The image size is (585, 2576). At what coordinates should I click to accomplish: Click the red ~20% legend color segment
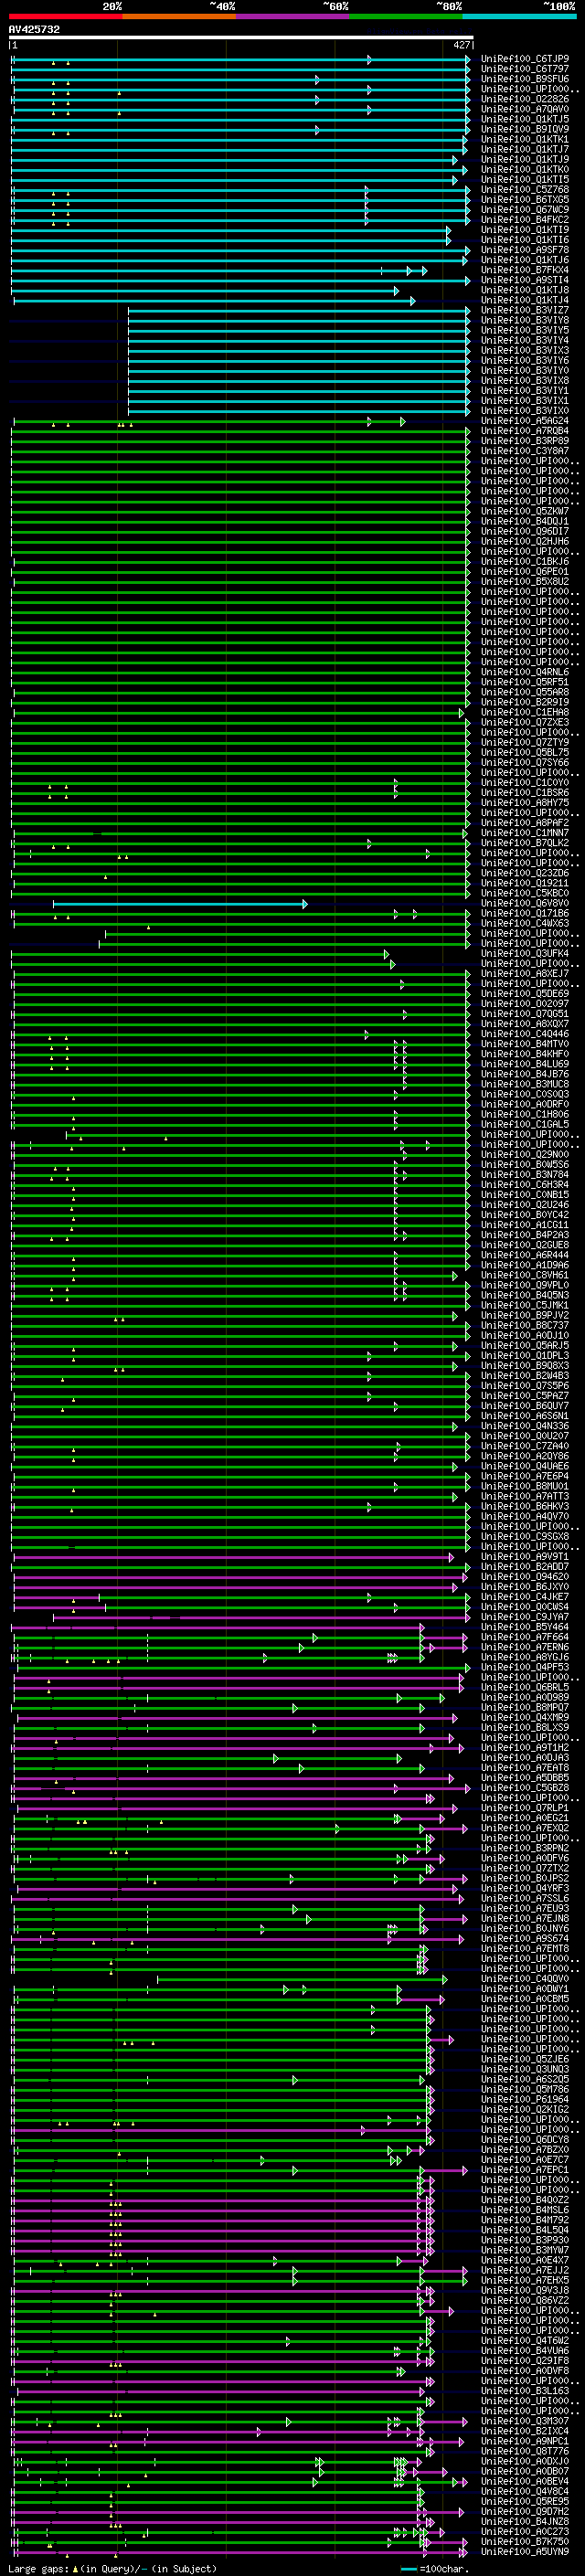click(65, 16)
